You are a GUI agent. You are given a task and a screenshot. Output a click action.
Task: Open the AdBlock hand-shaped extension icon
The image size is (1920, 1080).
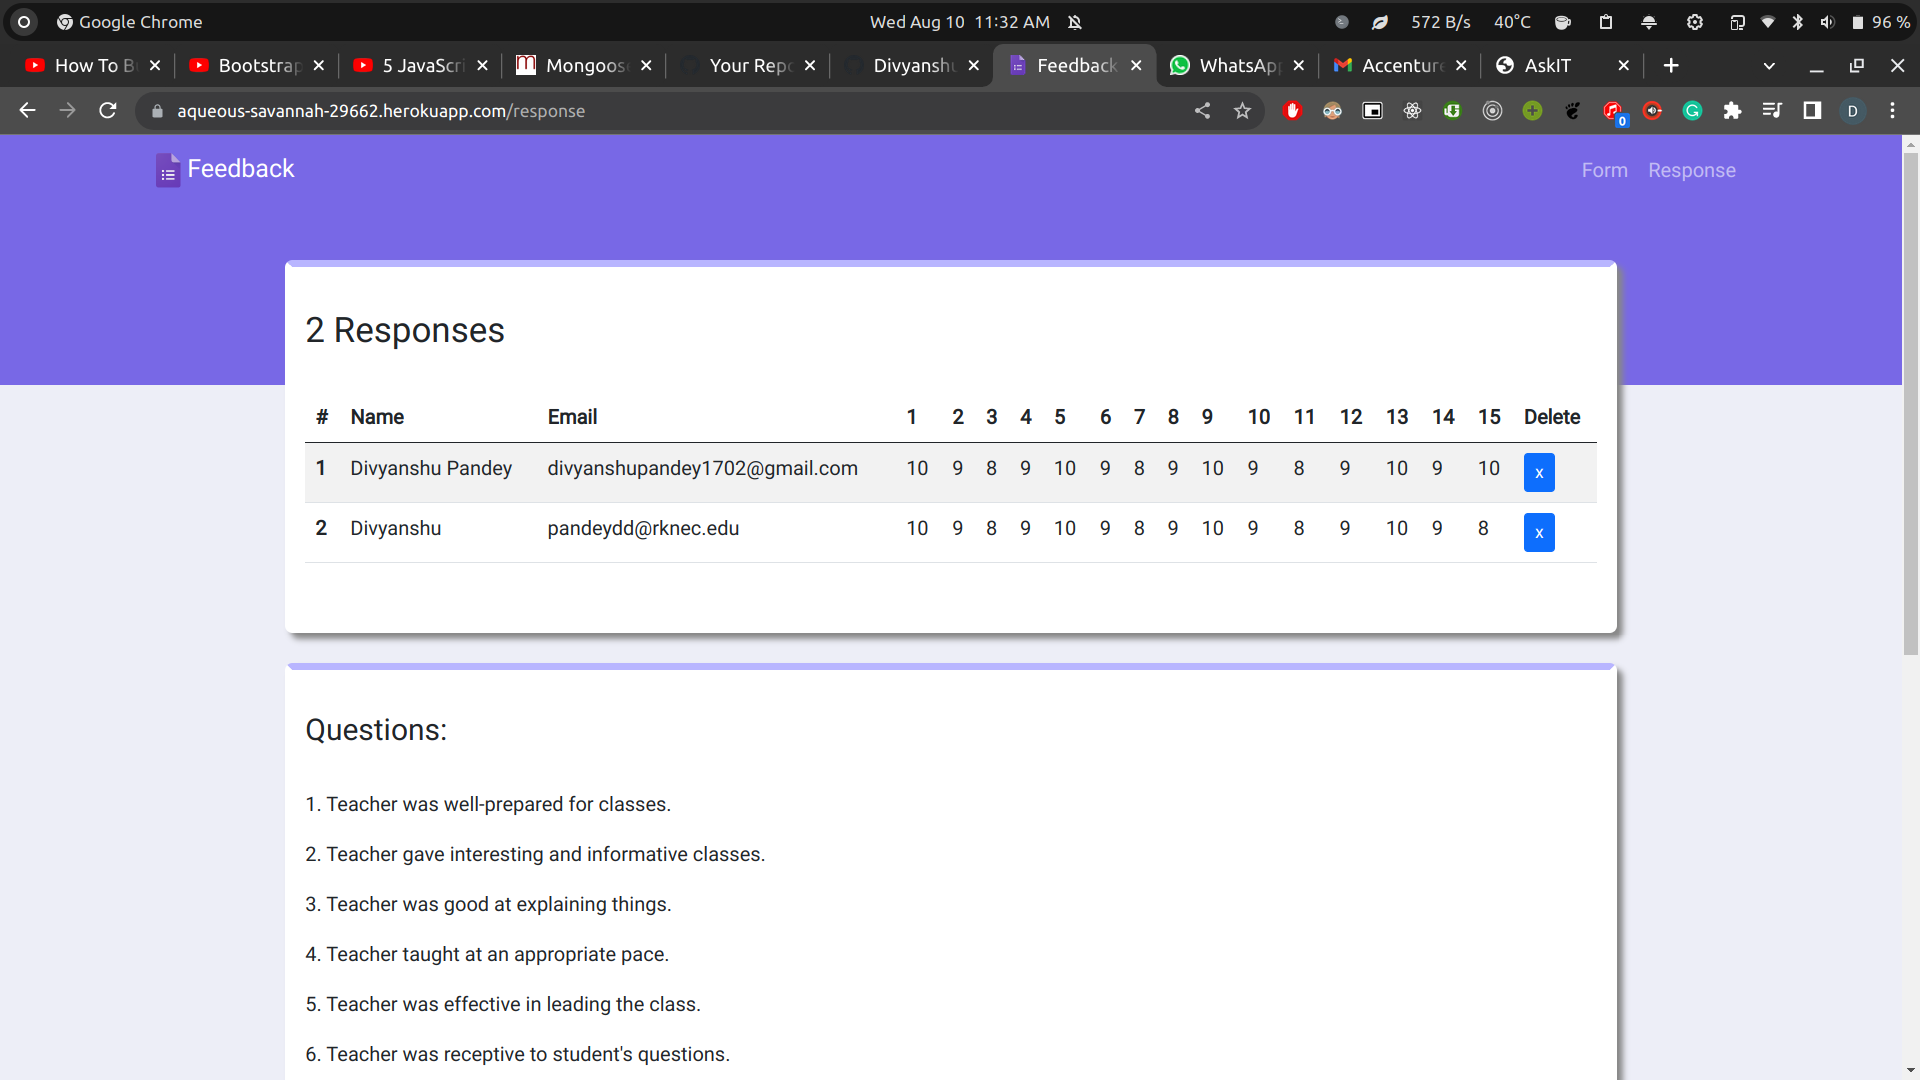click(1293, 111)
